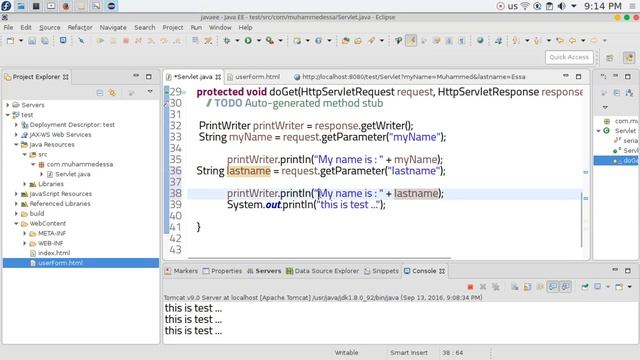Viewport: 640px width, 360px height.
Task: Click the Fedora menu icon in panel
Action: point(6,6)
